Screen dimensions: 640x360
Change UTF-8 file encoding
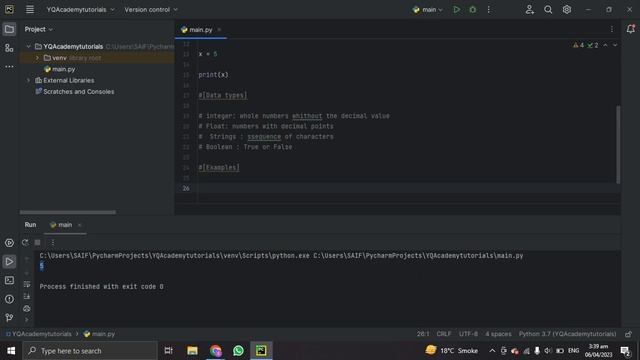point(468,334)
